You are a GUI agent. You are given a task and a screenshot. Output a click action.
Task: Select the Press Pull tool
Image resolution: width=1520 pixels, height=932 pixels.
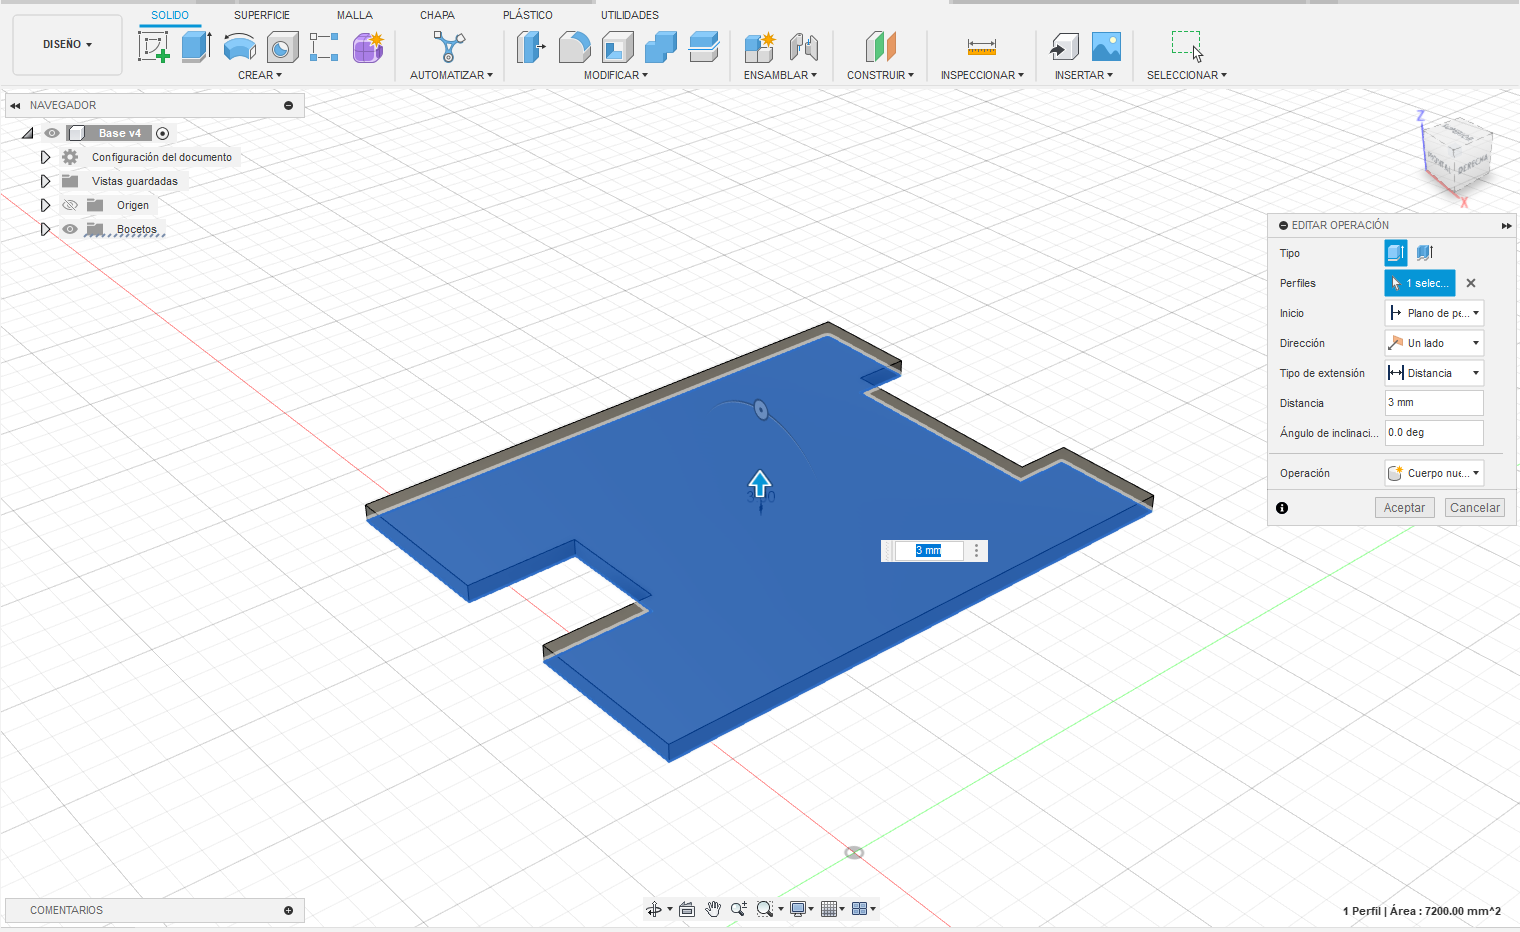point(531,46)
